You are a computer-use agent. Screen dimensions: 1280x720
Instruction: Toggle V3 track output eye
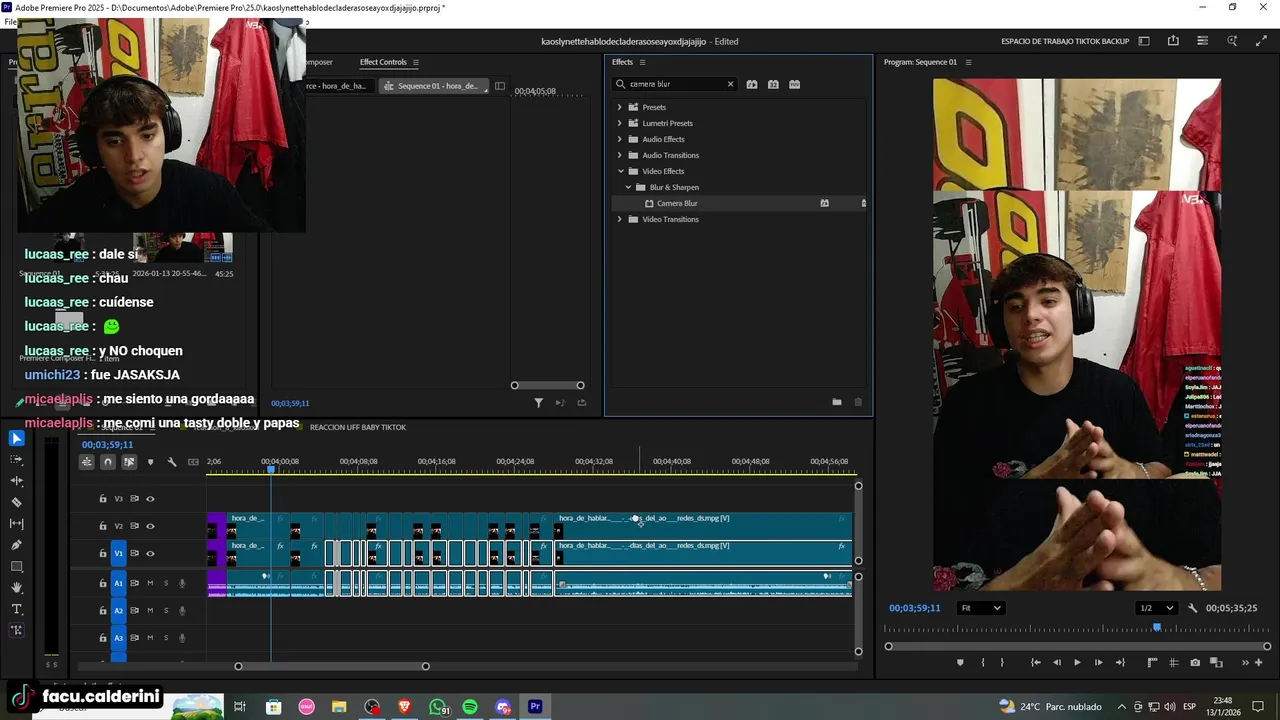pos(150,499)
